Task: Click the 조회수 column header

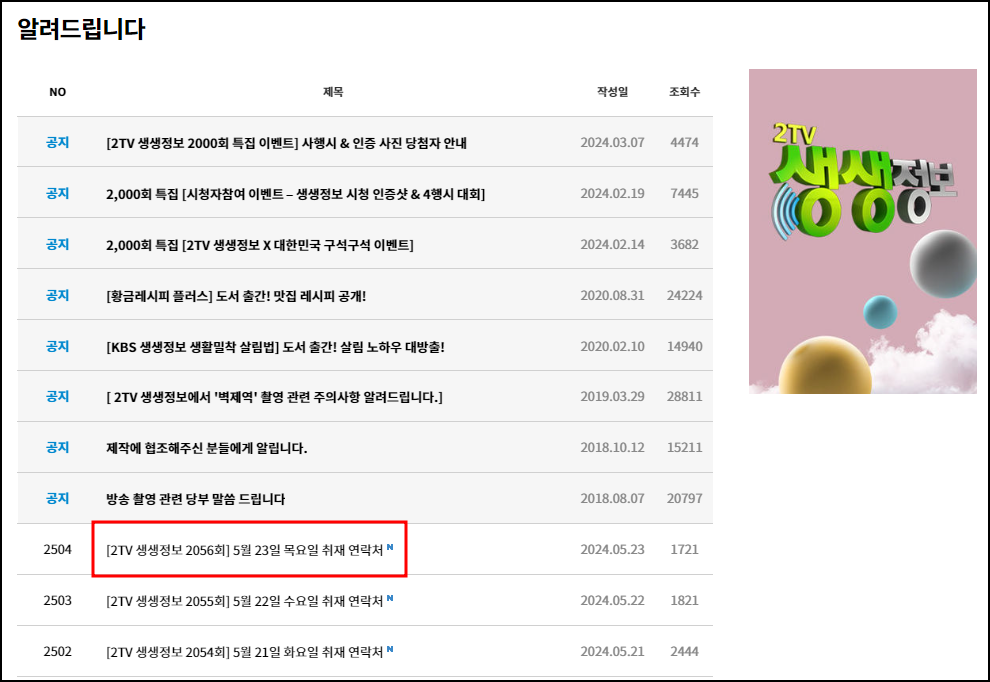Action: 684,92
